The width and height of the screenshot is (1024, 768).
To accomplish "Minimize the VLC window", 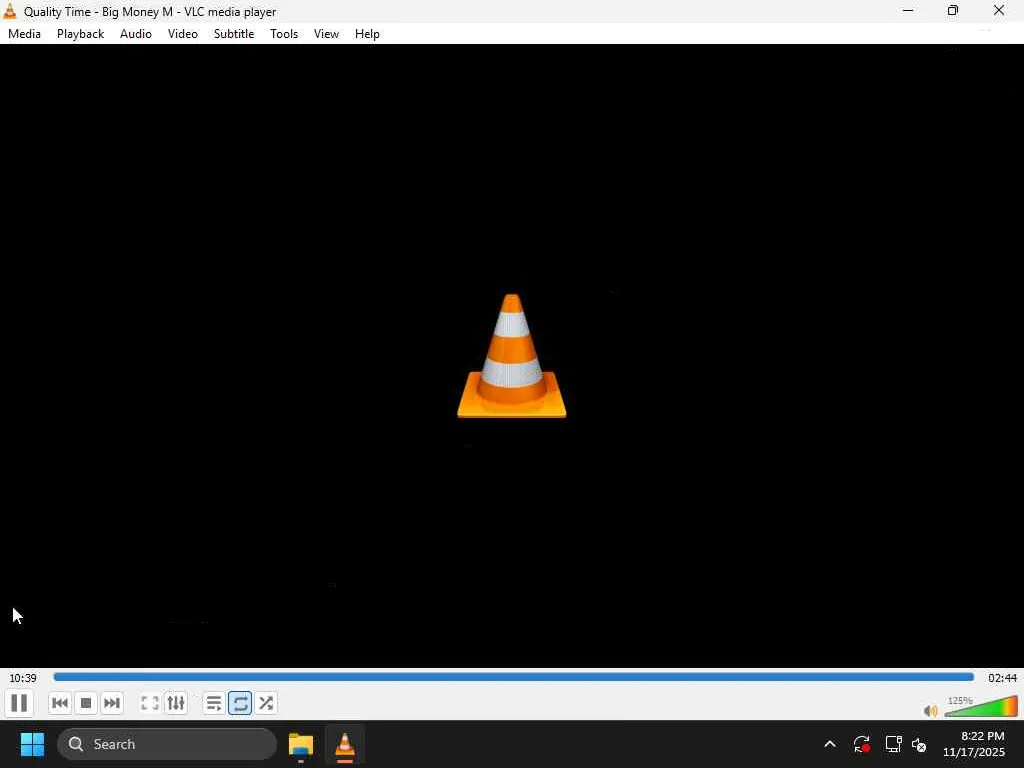I will click(908, 10).
